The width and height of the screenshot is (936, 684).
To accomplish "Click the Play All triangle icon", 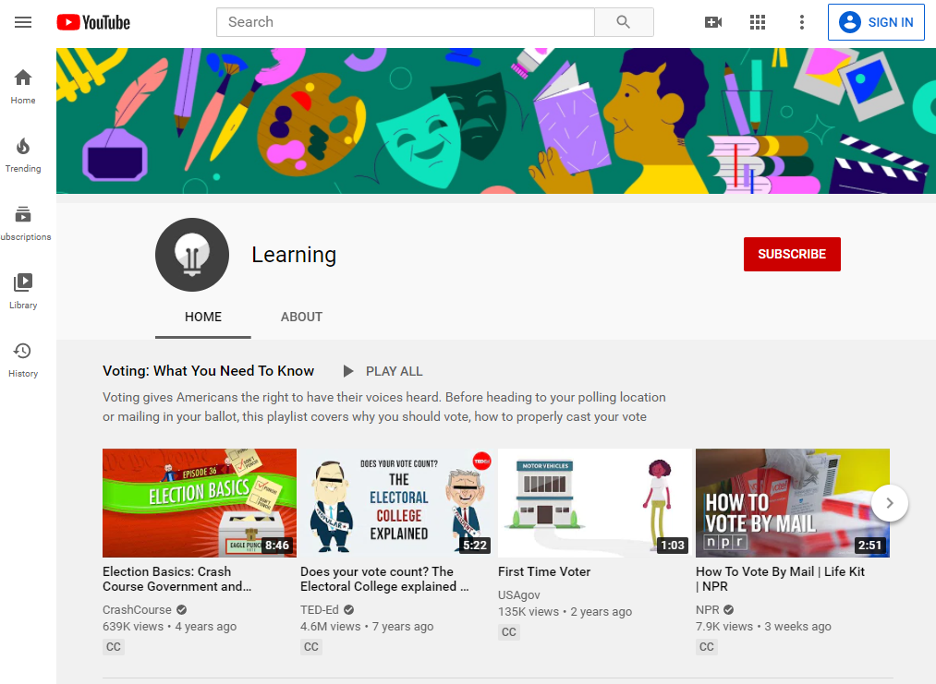I will tap(348, 371).
